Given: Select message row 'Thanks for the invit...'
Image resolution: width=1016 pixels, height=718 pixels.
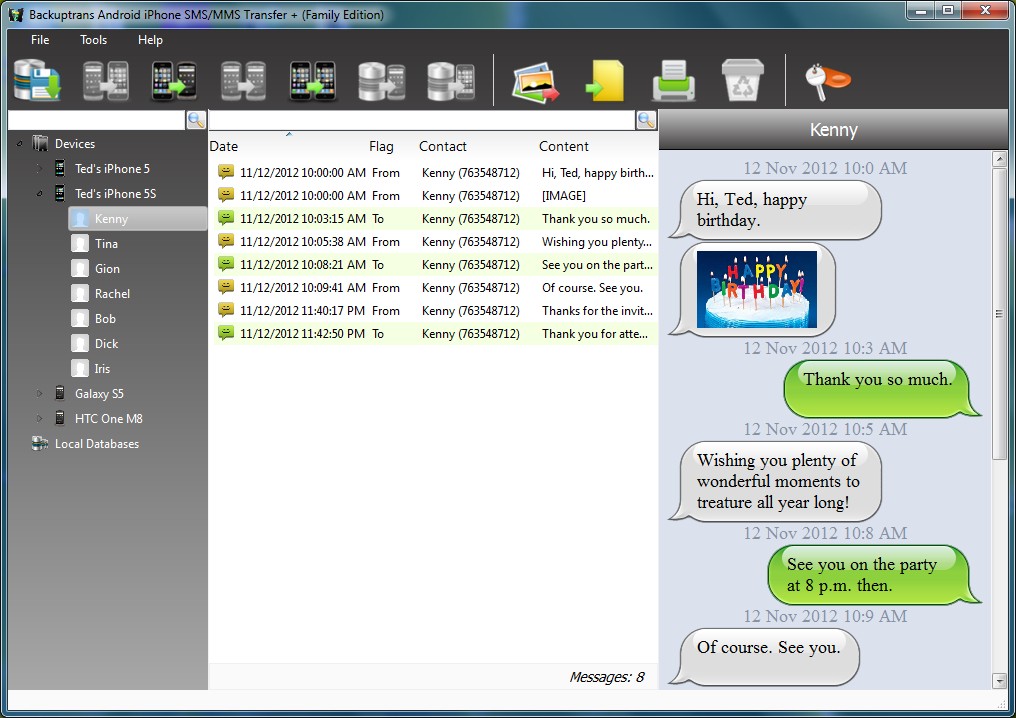Looking at the screenshot, I should click(433, 310).
